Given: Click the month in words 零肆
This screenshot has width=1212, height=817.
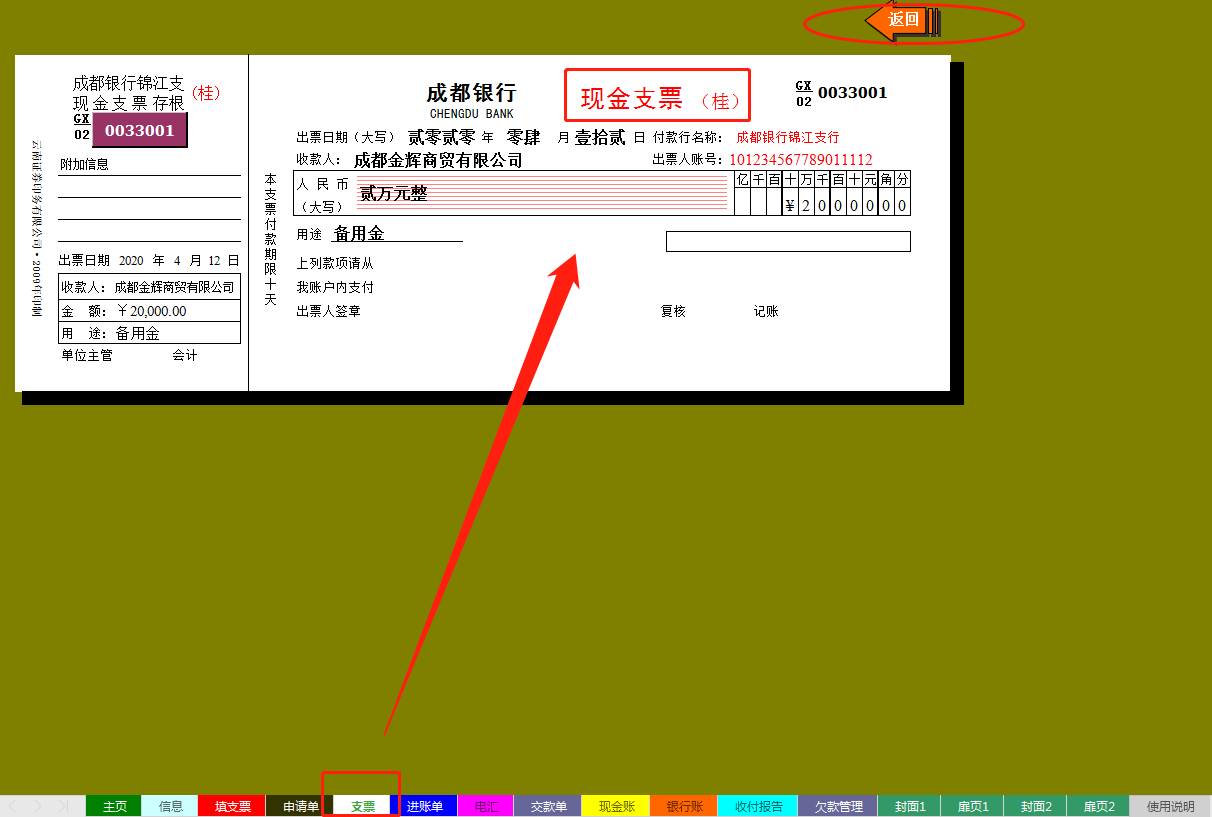Looking at the screenshot, I should pyautogui.click(x=523, y=137).
